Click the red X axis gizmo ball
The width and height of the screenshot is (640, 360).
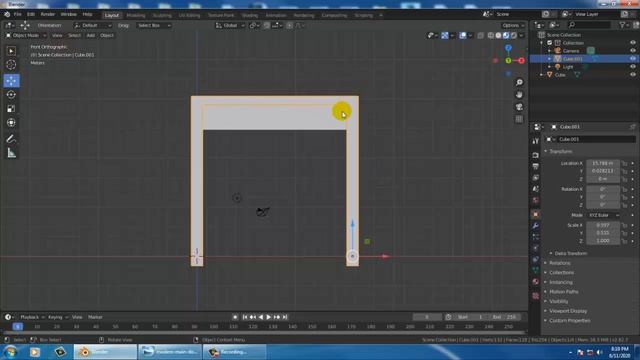pos(521,60)
